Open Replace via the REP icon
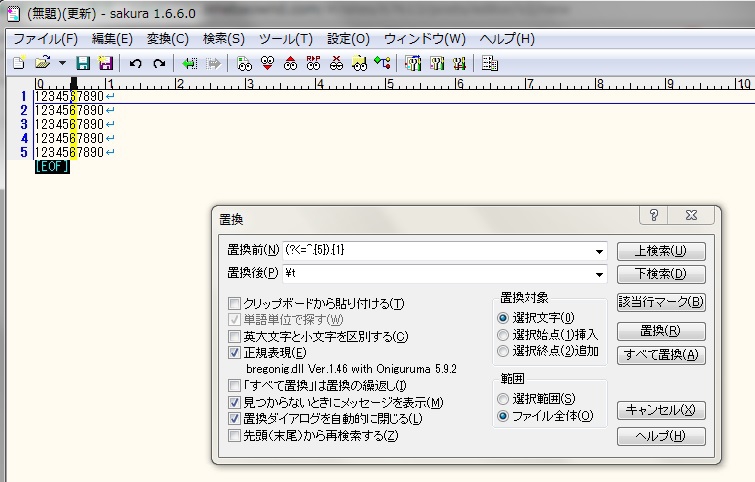Screen dimensions: 755x482 (x=313, y=63)
